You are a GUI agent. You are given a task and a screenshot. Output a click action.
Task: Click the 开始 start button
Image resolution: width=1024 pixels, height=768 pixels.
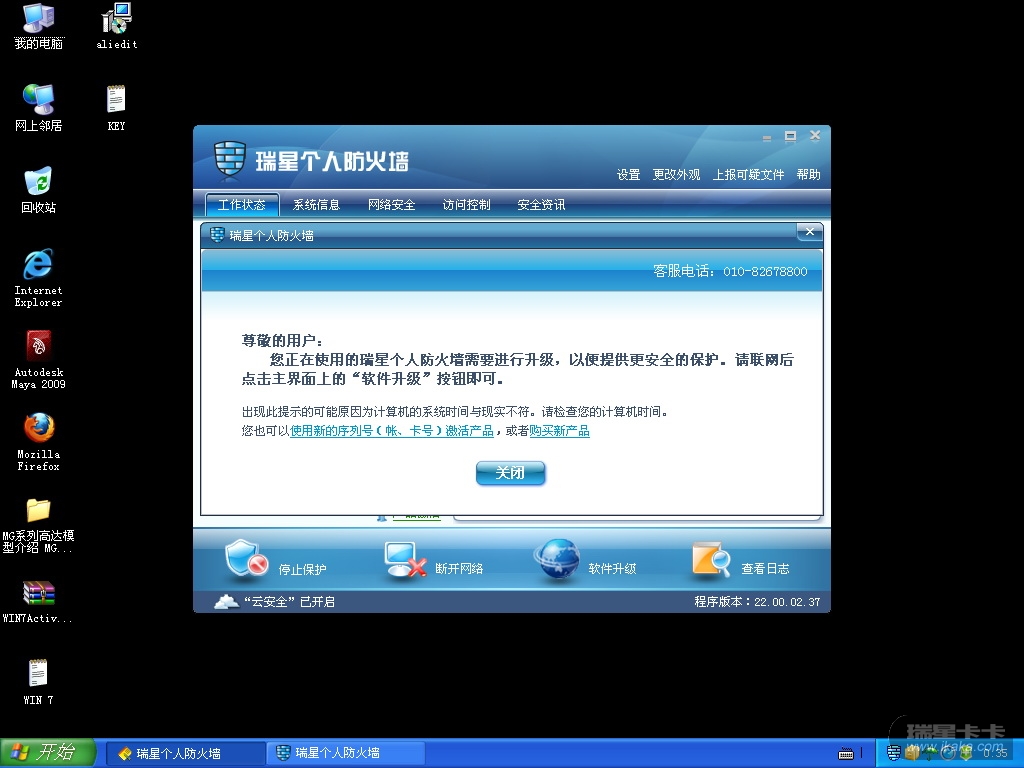[x=48, y=753]
